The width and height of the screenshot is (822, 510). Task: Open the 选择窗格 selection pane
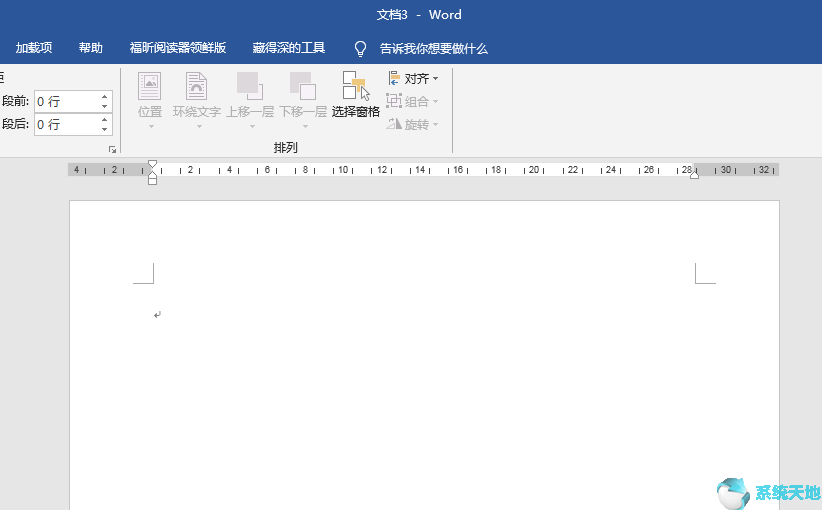(356, 94)
